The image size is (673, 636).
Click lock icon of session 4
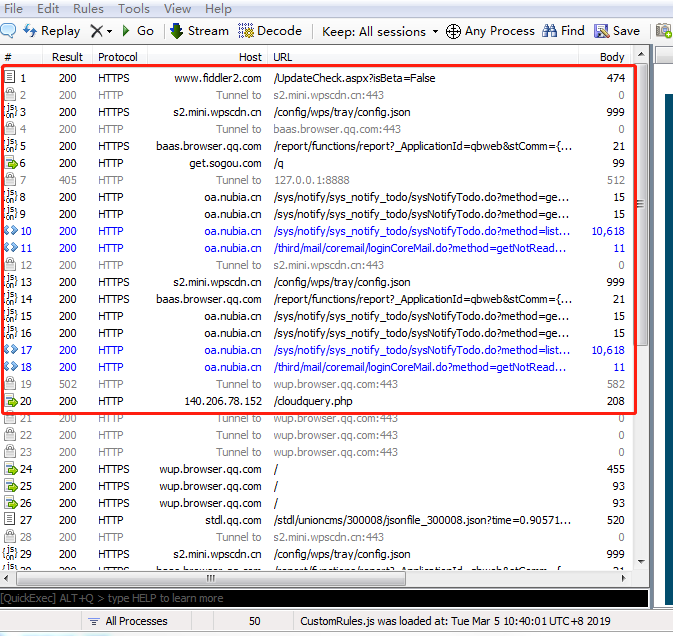[x=10, y=128]
